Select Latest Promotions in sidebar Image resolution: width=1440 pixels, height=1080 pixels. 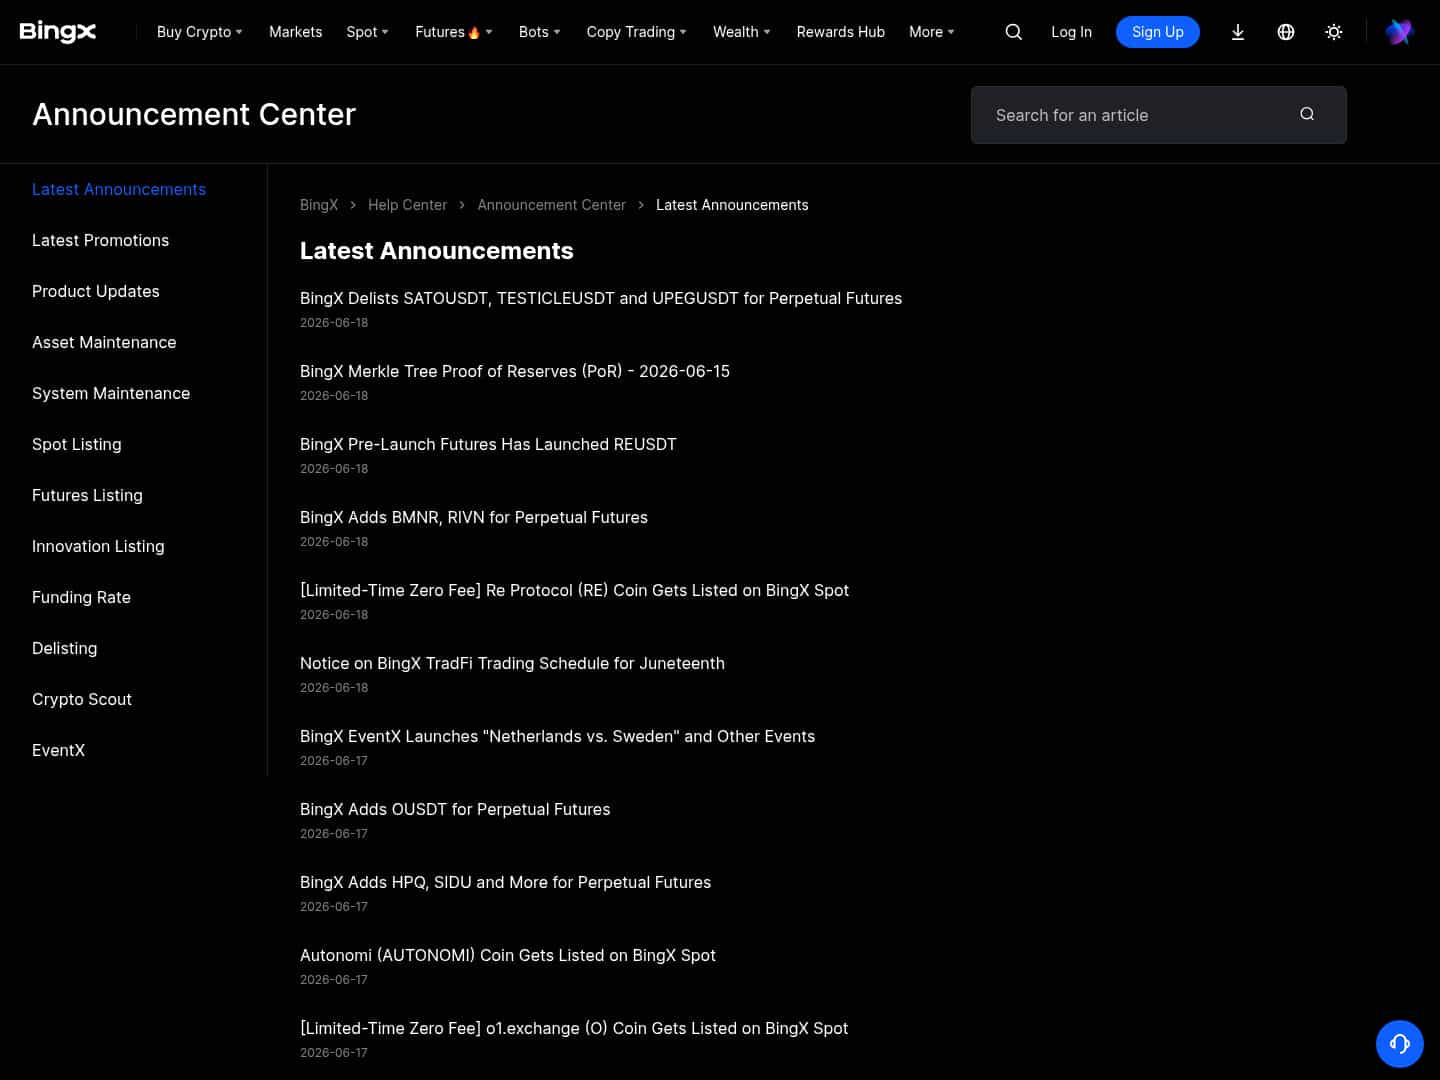point(100,240)
